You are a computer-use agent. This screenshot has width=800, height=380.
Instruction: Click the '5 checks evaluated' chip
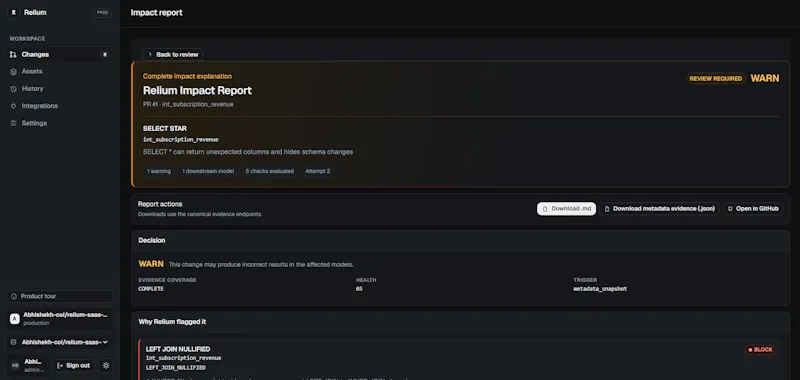(269, 171)
